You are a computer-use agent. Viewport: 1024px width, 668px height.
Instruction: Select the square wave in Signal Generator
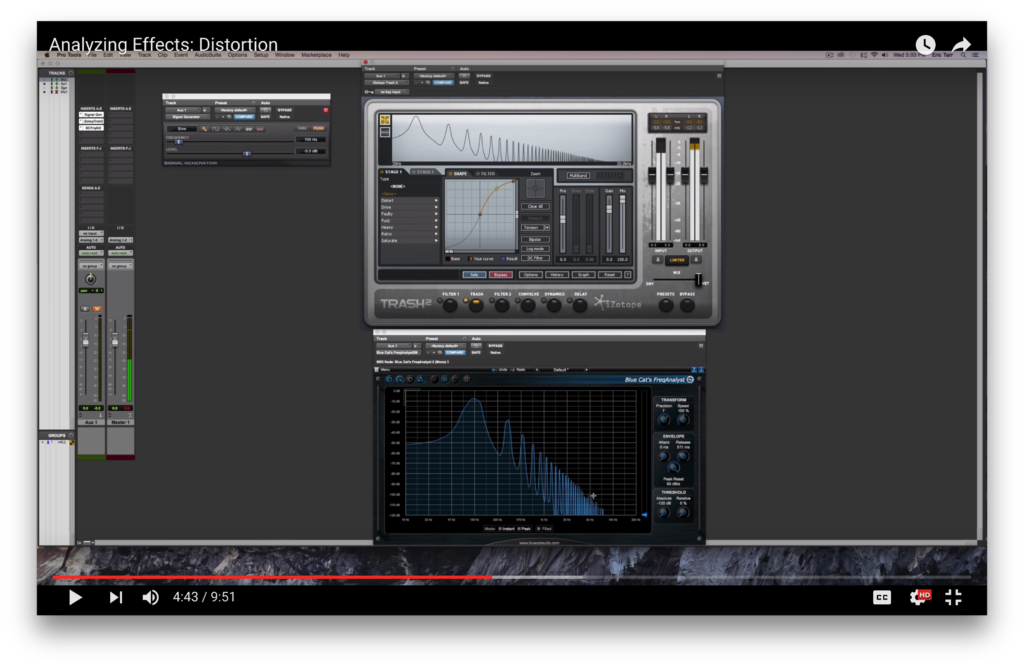[215, 129]
